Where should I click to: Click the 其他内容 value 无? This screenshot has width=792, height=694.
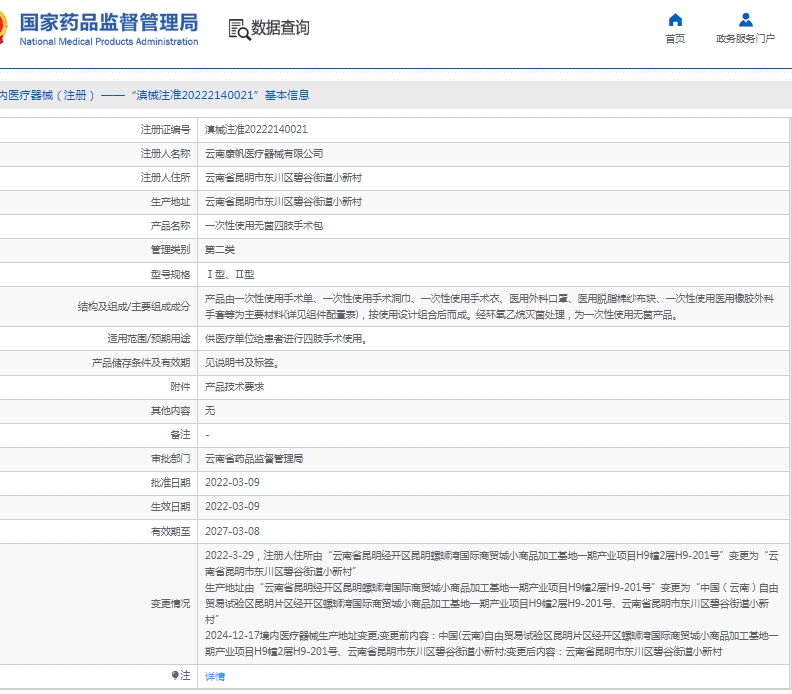(x=210, y=411)
